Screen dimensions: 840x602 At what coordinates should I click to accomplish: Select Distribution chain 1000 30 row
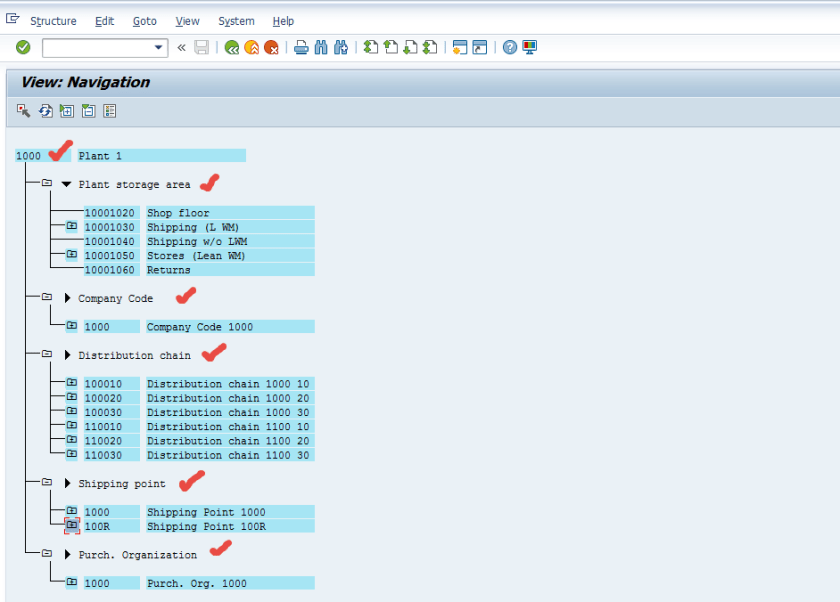tap(199, 412)
